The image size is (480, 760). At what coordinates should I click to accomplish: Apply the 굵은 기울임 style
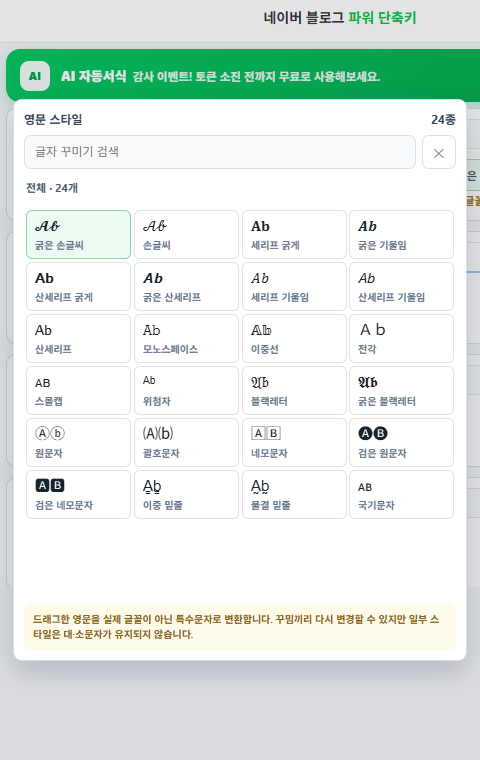[401, 235]
